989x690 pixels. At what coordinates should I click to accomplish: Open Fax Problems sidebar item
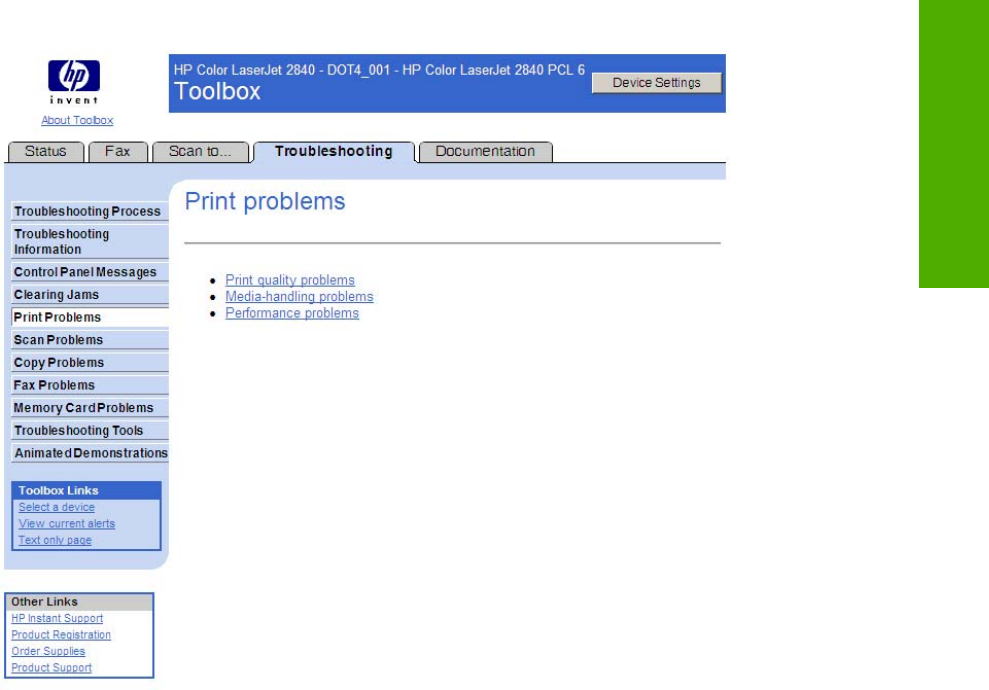(x=90, y=385)
